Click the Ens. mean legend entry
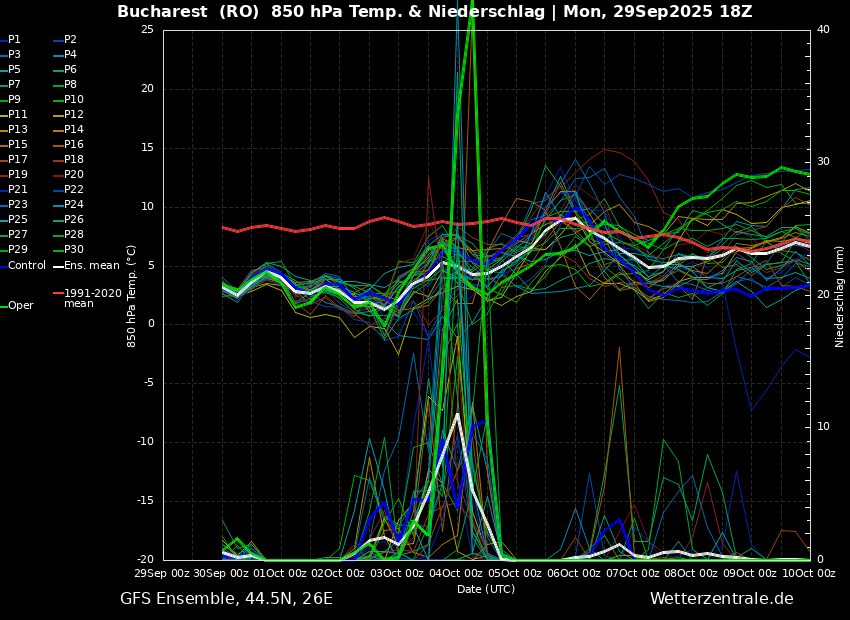Screen dimensions: 850x620 click(x=91, y=266)
